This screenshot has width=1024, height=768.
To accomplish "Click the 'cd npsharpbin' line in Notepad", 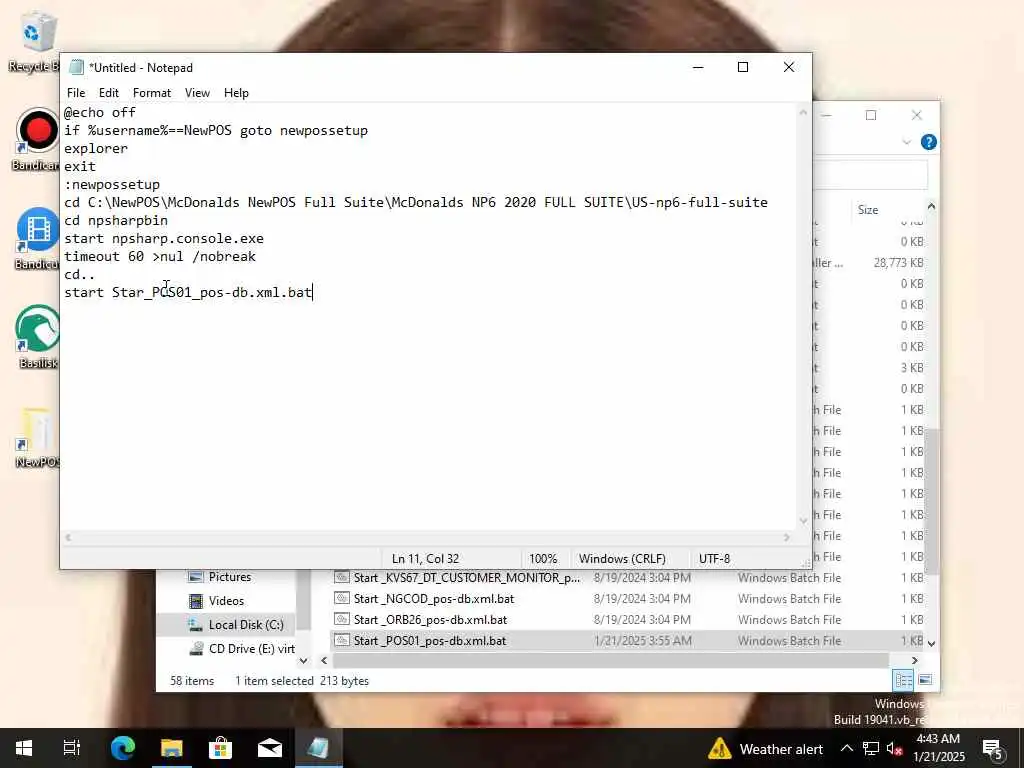I will 116,220.
